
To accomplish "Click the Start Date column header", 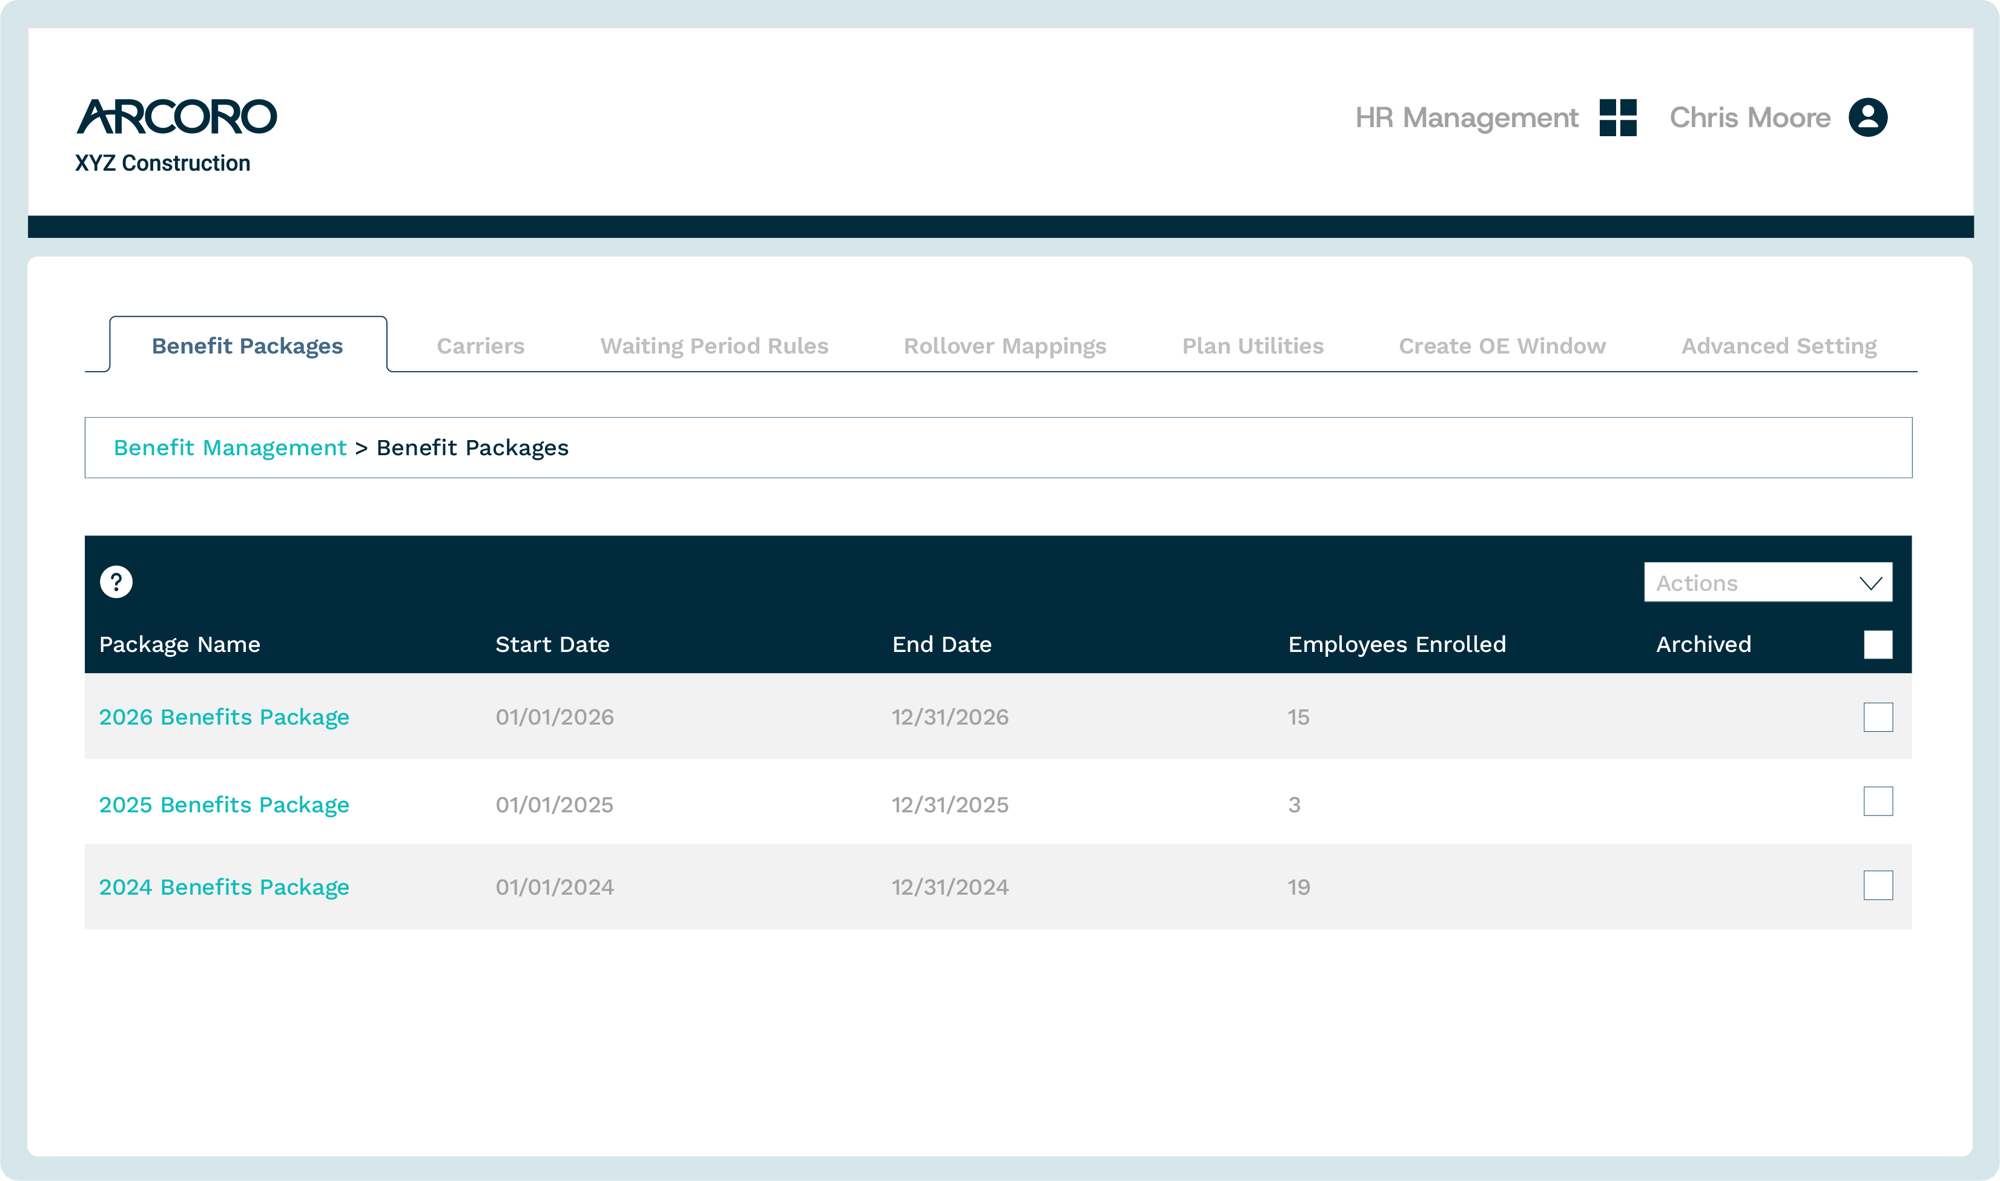I will point(553,644).
